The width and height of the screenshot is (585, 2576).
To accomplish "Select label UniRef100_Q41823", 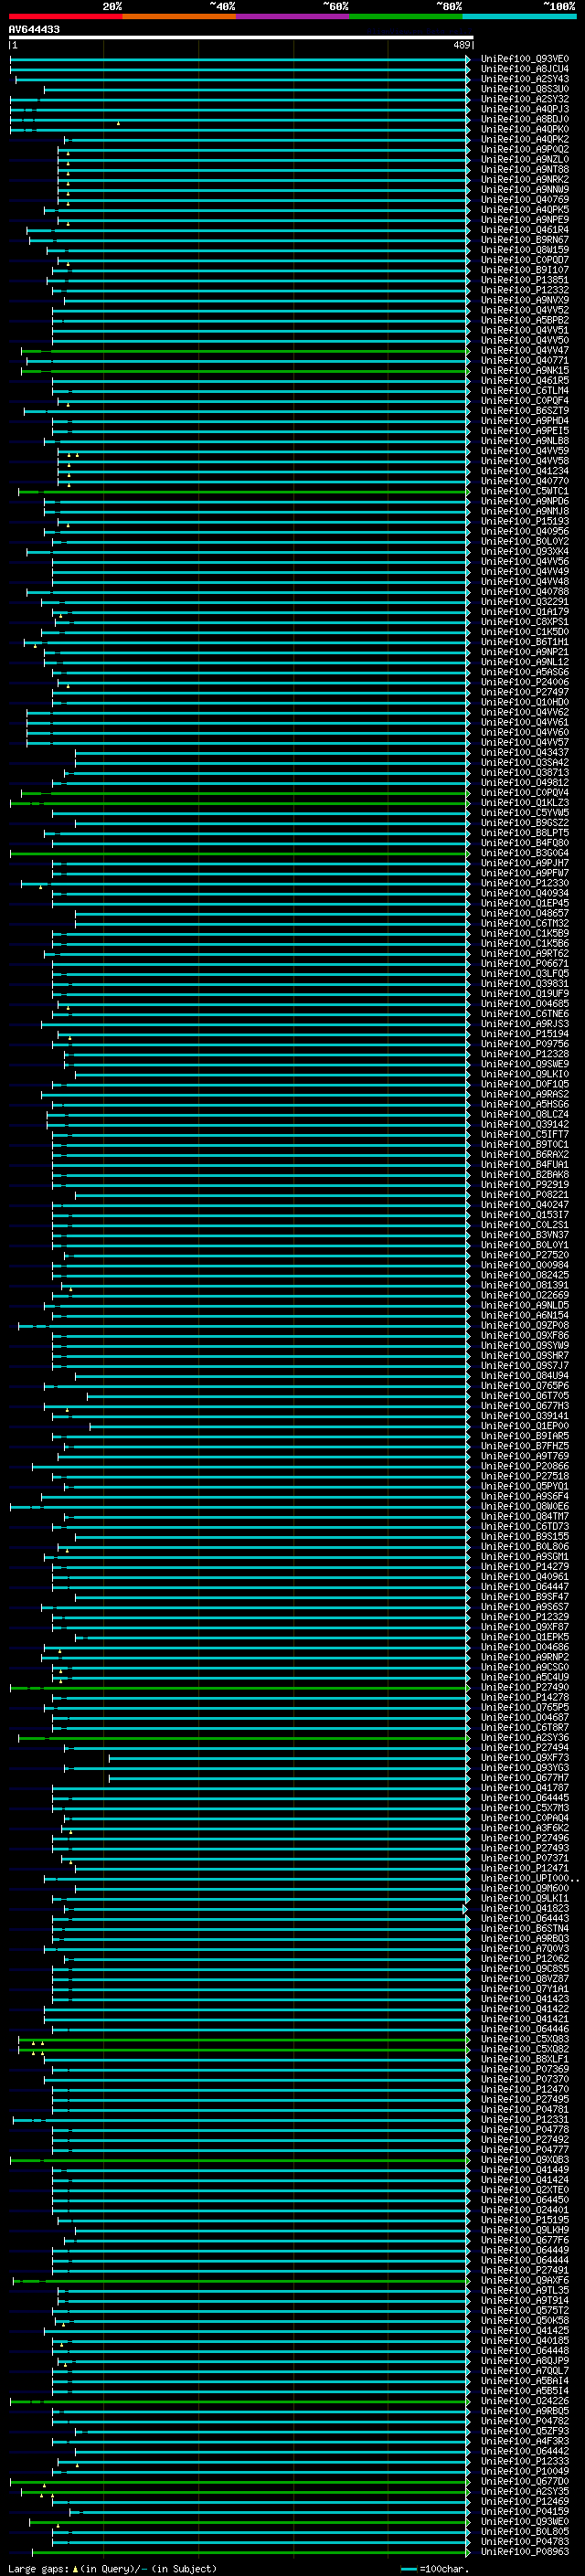I will (x=525, y=1909).
